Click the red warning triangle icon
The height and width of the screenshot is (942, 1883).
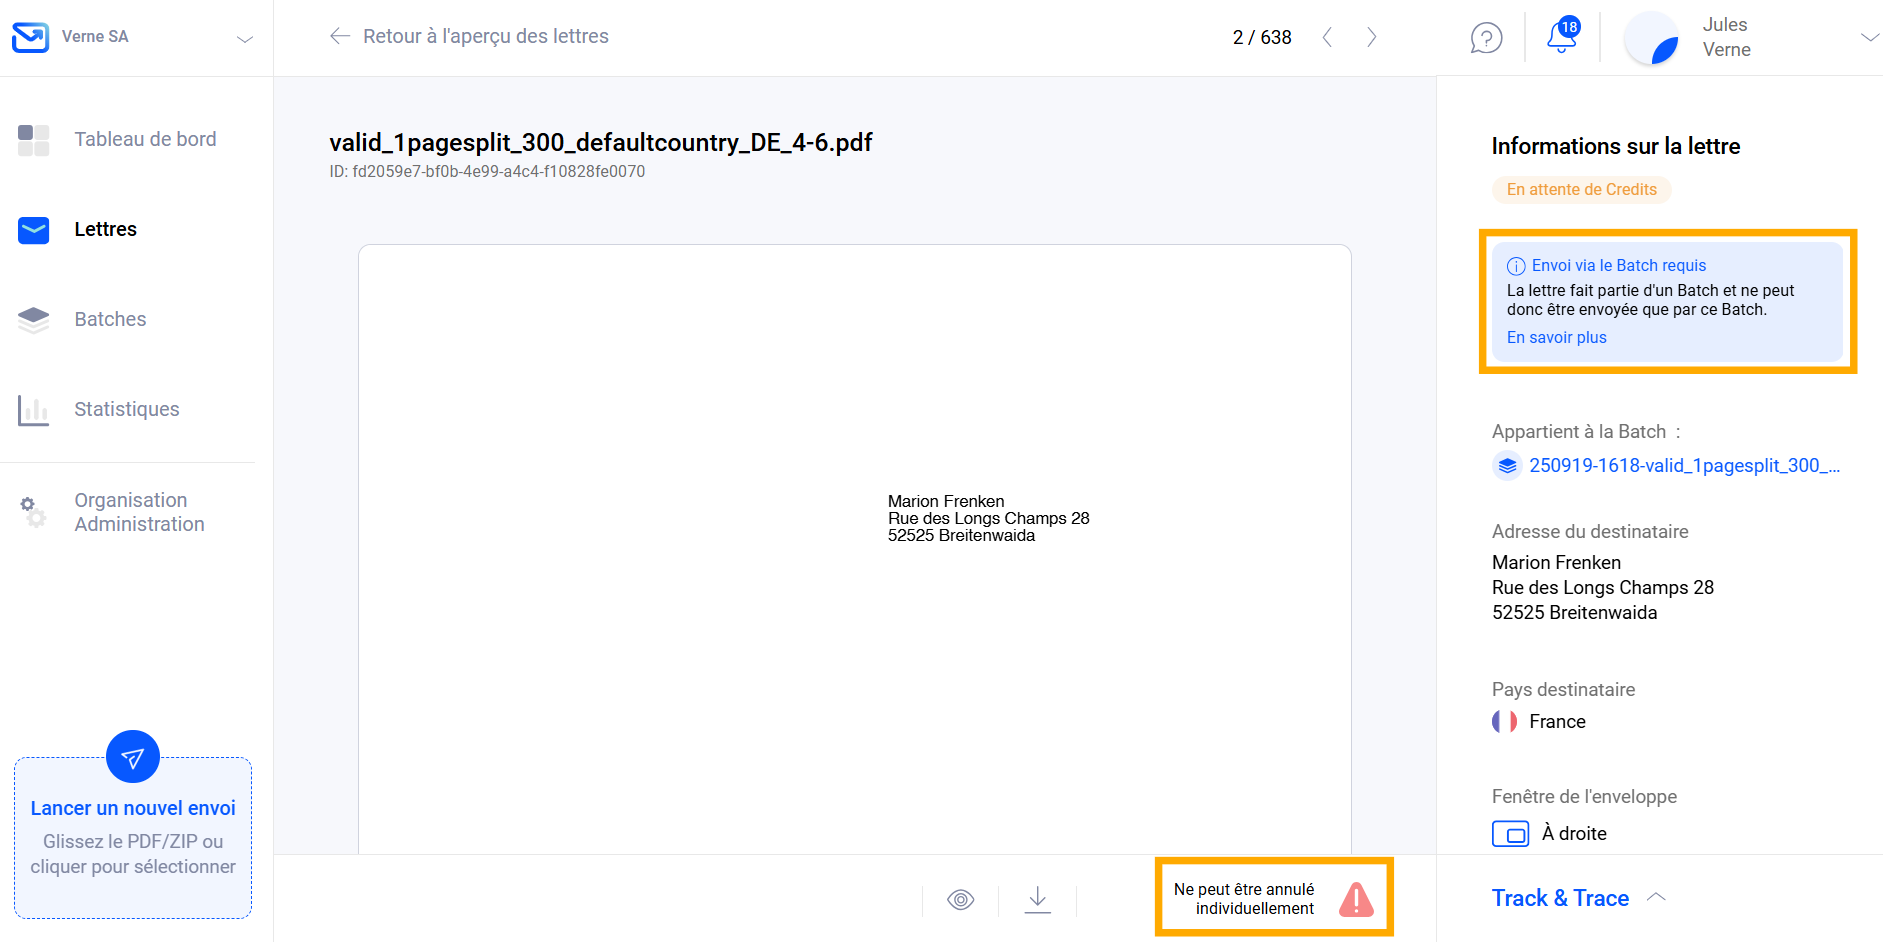(x=1356, y=899)
